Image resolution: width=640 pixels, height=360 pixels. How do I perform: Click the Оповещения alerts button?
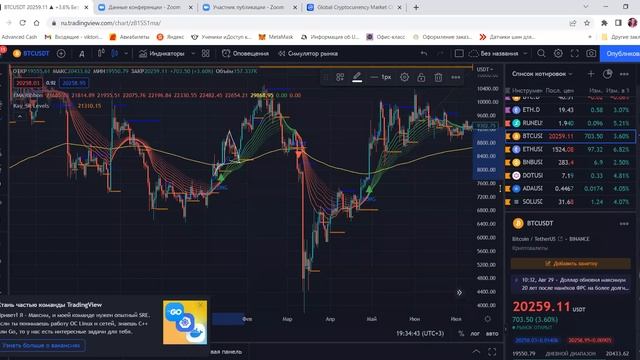pos(245,53)
